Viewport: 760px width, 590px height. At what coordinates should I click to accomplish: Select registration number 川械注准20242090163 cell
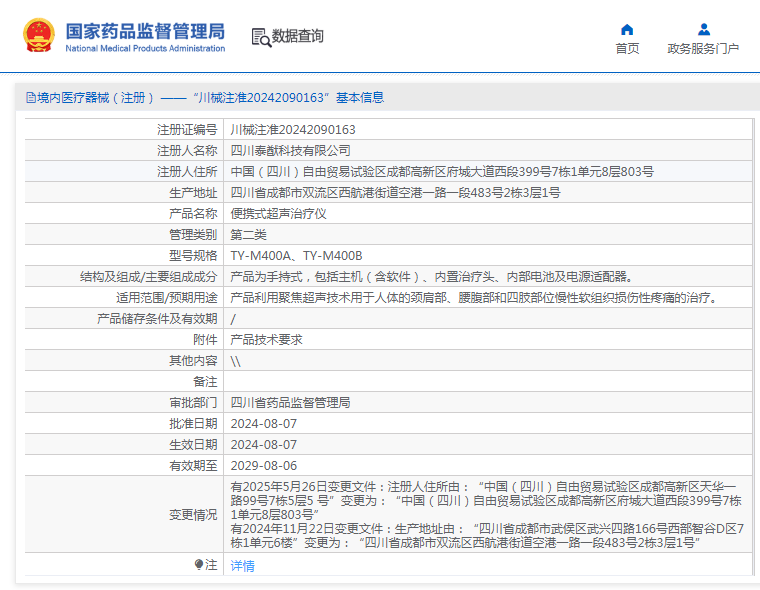click(293, 130)
